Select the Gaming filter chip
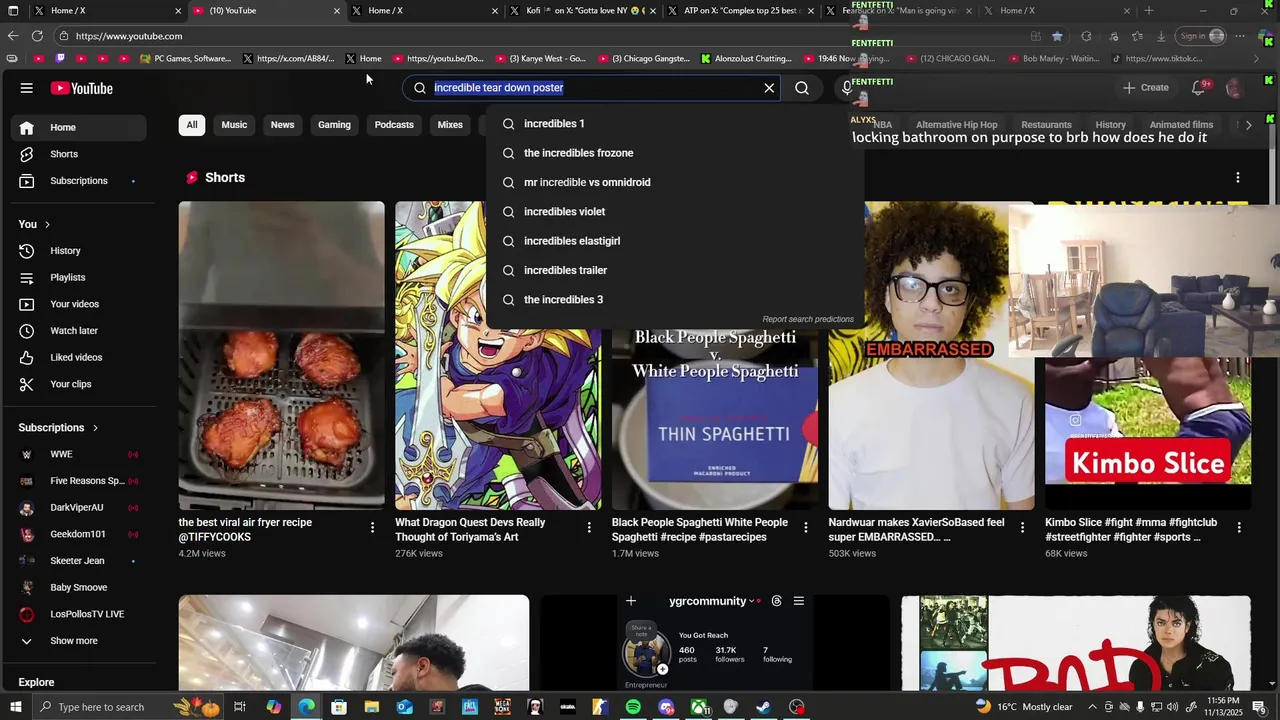 click(334, 125)
